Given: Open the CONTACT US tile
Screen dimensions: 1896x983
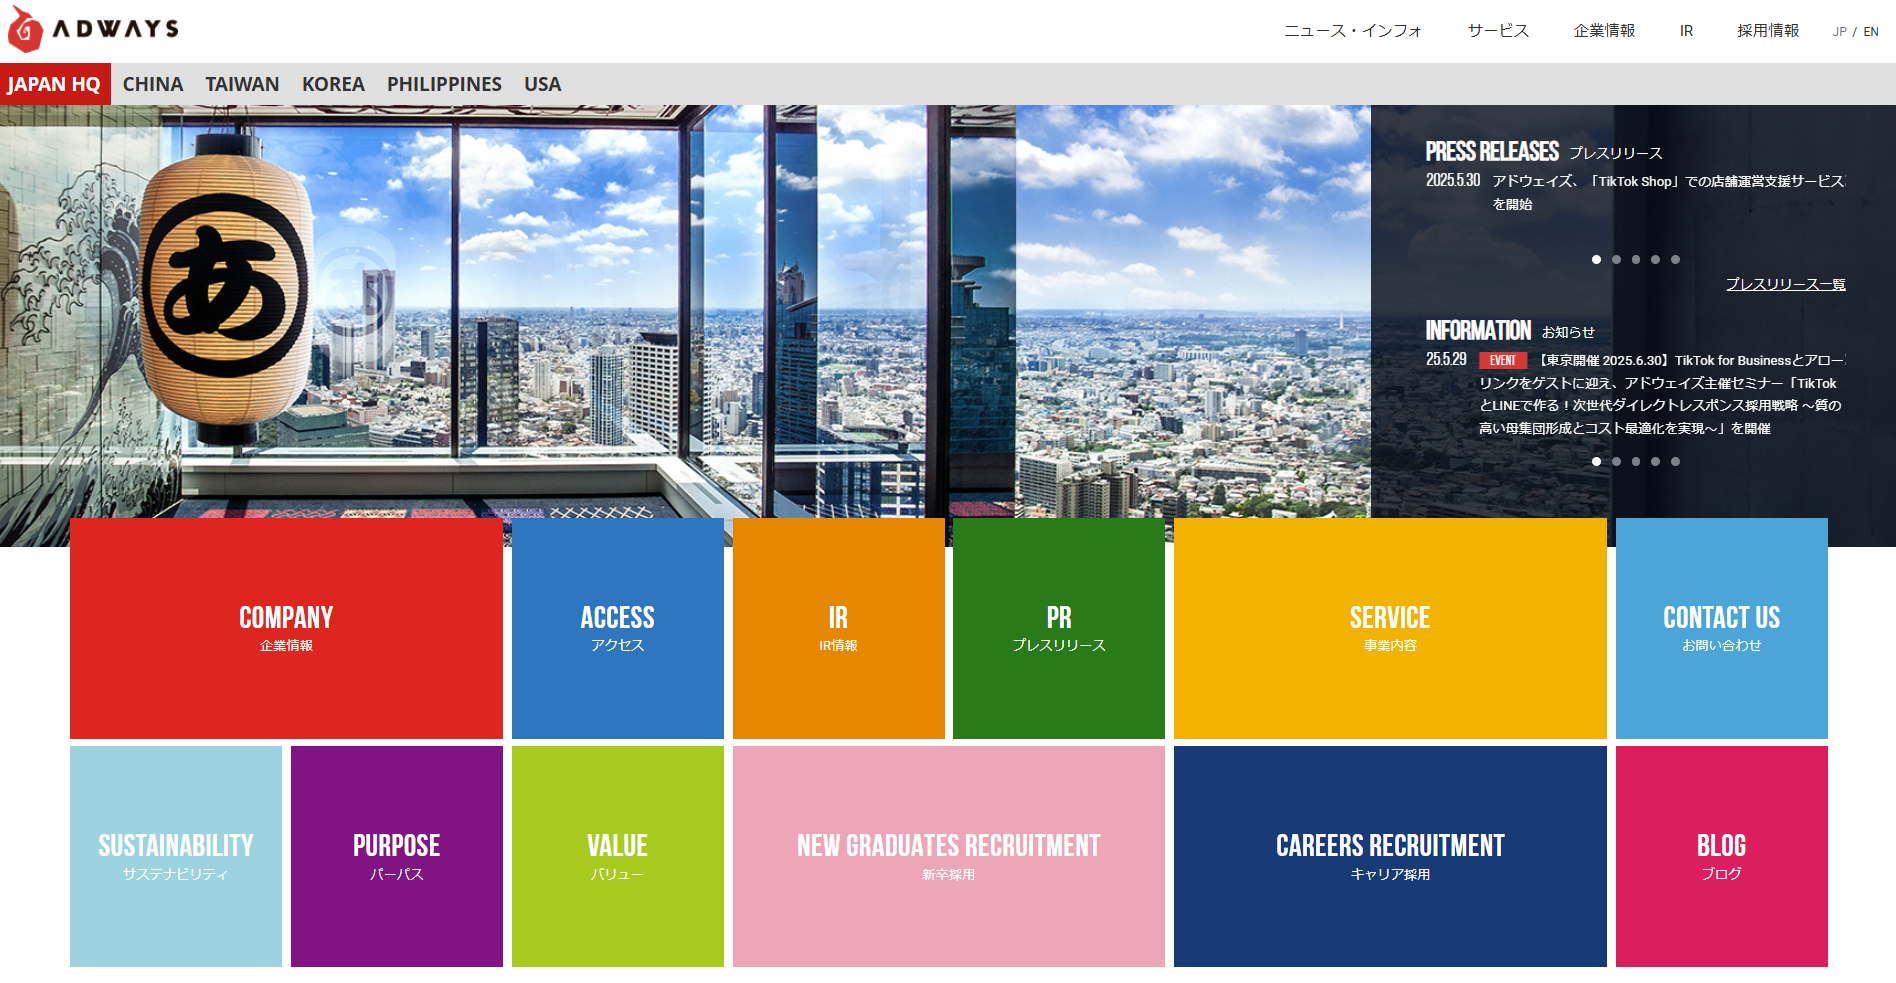Looking at the screenshot, I should click(1722, 628).
